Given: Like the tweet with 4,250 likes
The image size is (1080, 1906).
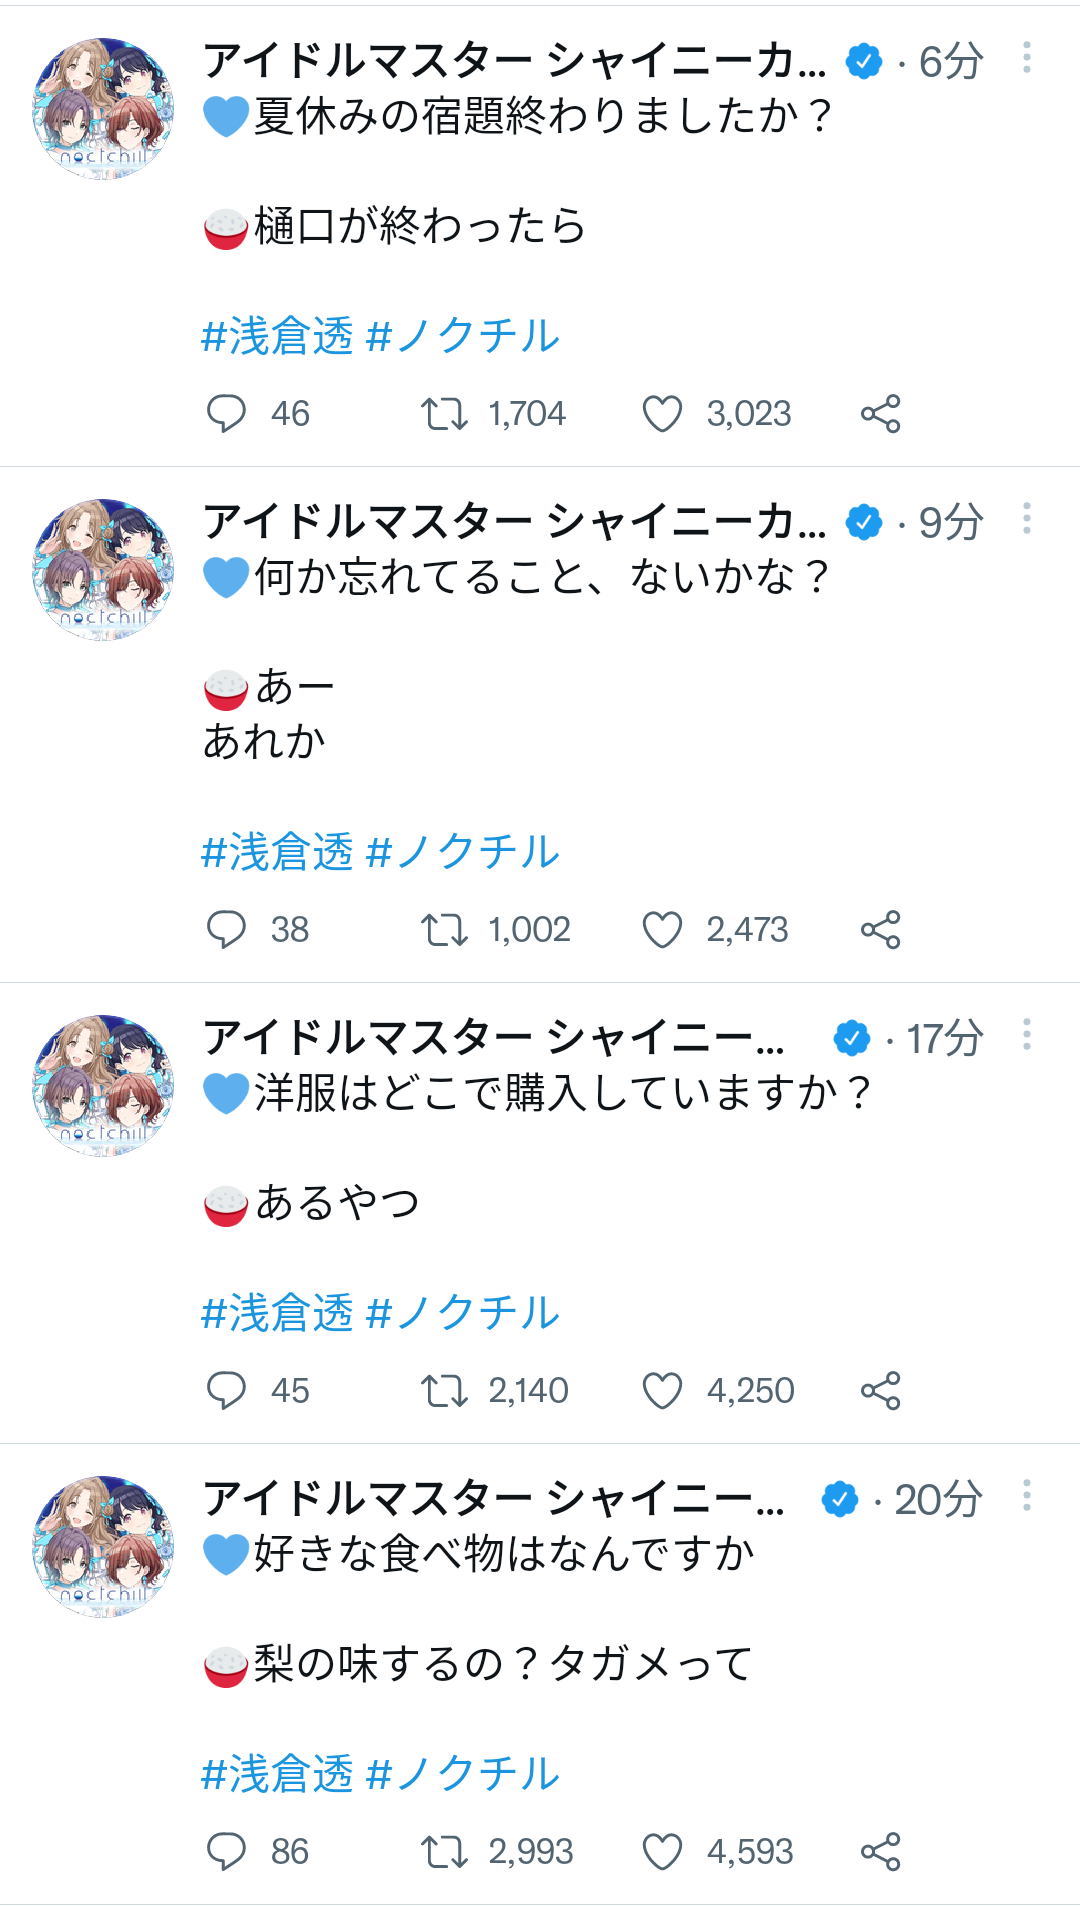Looking at the screenshot, I should [662, 1390].
